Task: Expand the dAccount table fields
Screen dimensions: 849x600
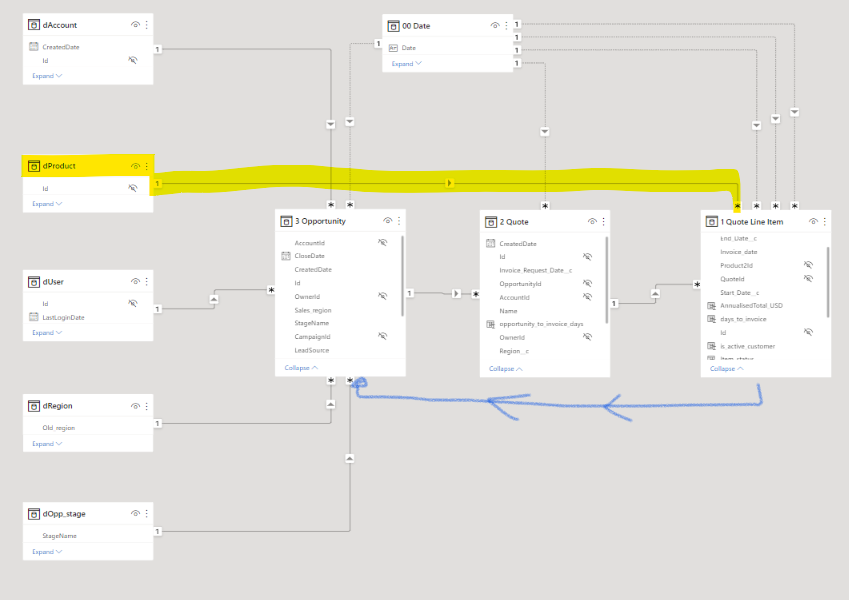Action: (47, 76)
